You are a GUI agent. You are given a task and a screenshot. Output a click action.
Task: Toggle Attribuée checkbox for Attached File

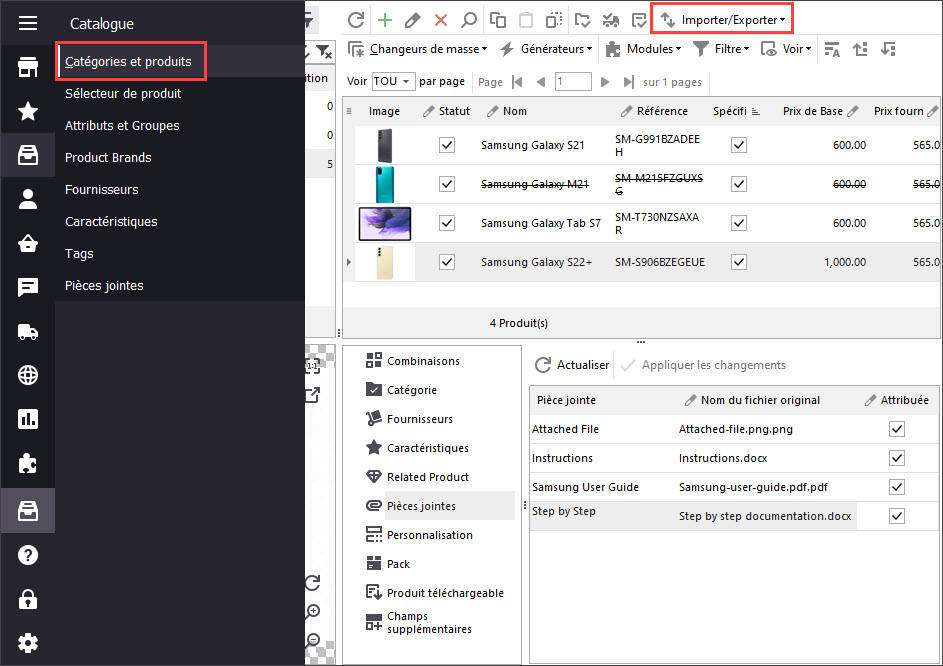tap(897, 429)
